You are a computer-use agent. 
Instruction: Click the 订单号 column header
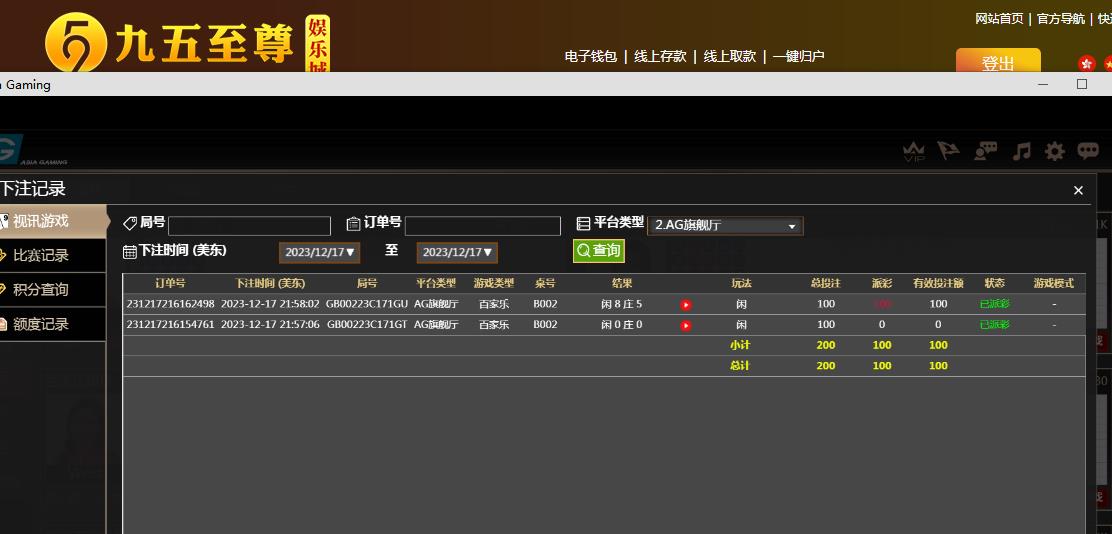(x=170, y=283)
